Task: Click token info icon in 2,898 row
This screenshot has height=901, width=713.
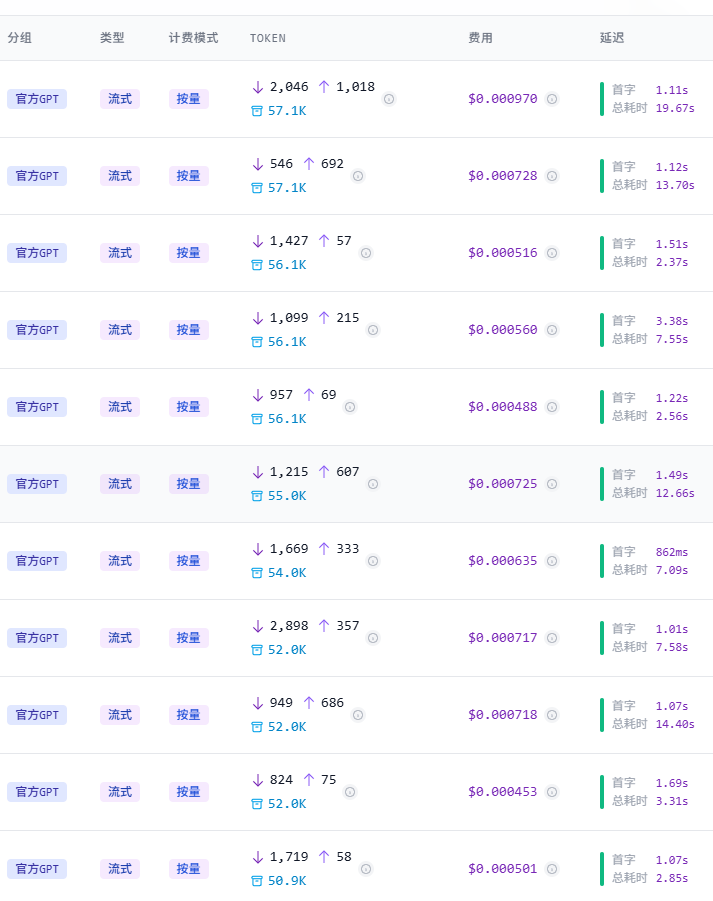Action: (373, 638)
